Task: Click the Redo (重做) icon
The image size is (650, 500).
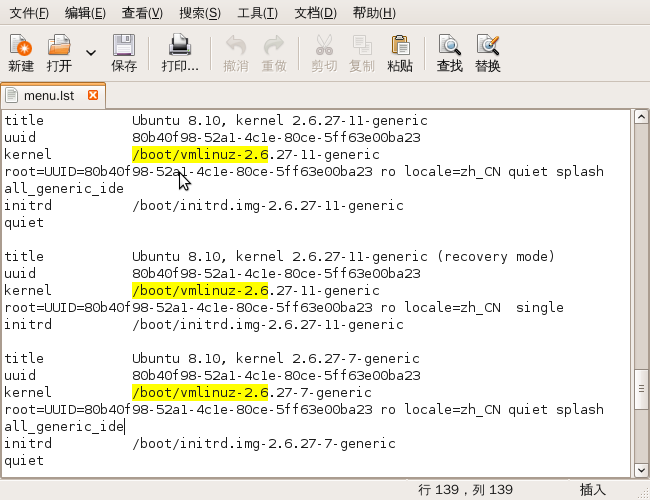Action: (x=274, y=46)
